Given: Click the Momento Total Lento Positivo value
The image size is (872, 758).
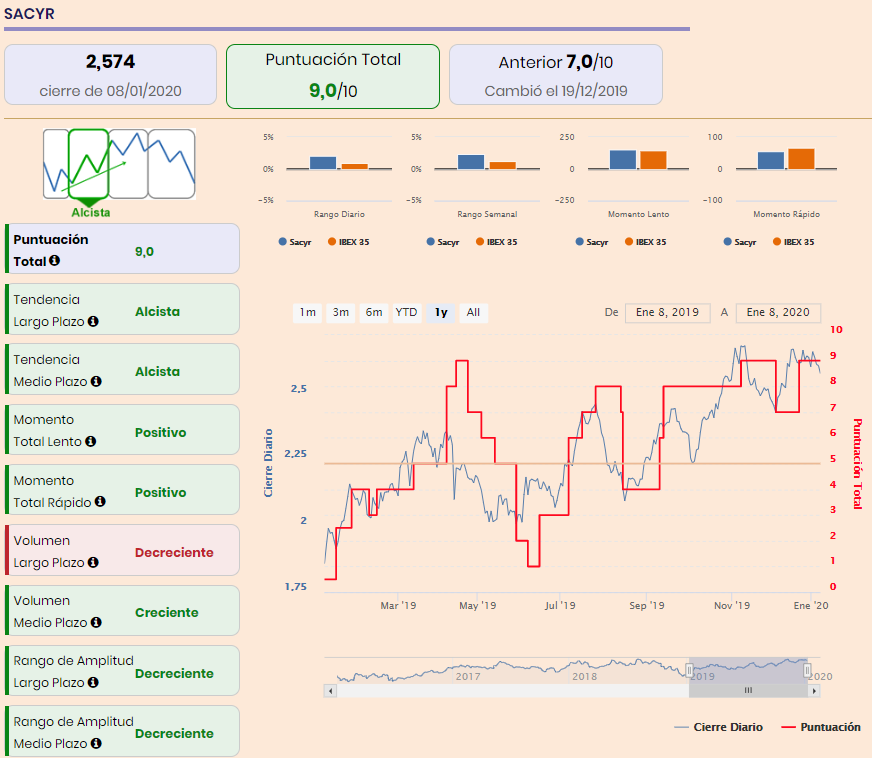Looking at the screenshot, I should pyautogui.click(x=160, y=432).
